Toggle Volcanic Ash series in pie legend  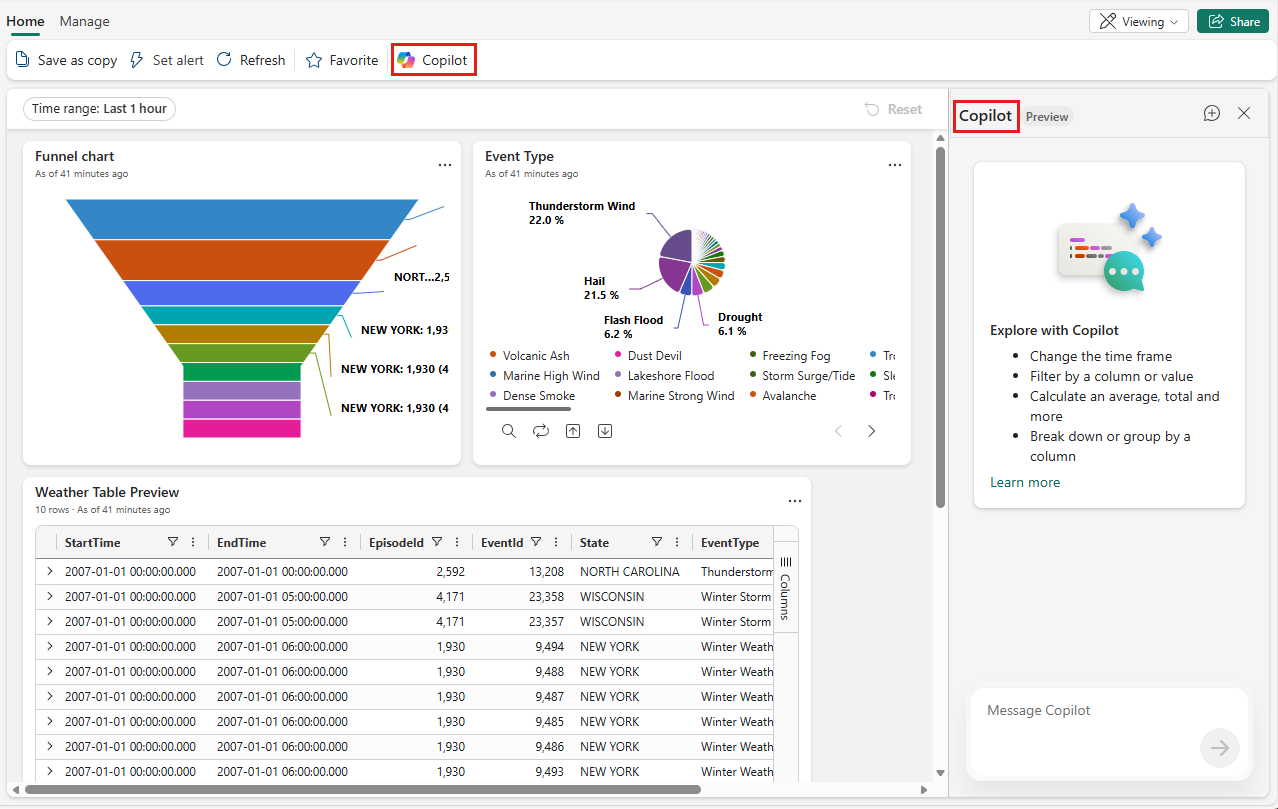coord(535,356)
